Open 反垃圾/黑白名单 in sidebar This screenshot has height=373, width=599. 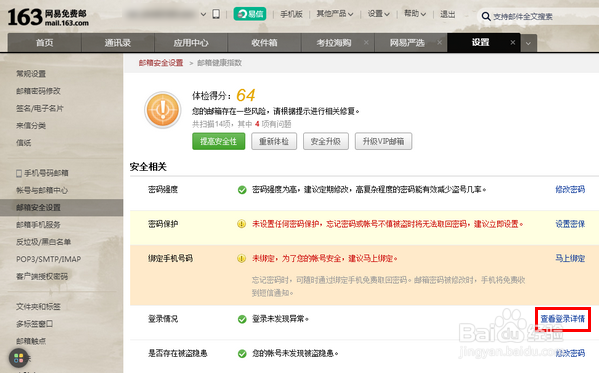(43, 242)
